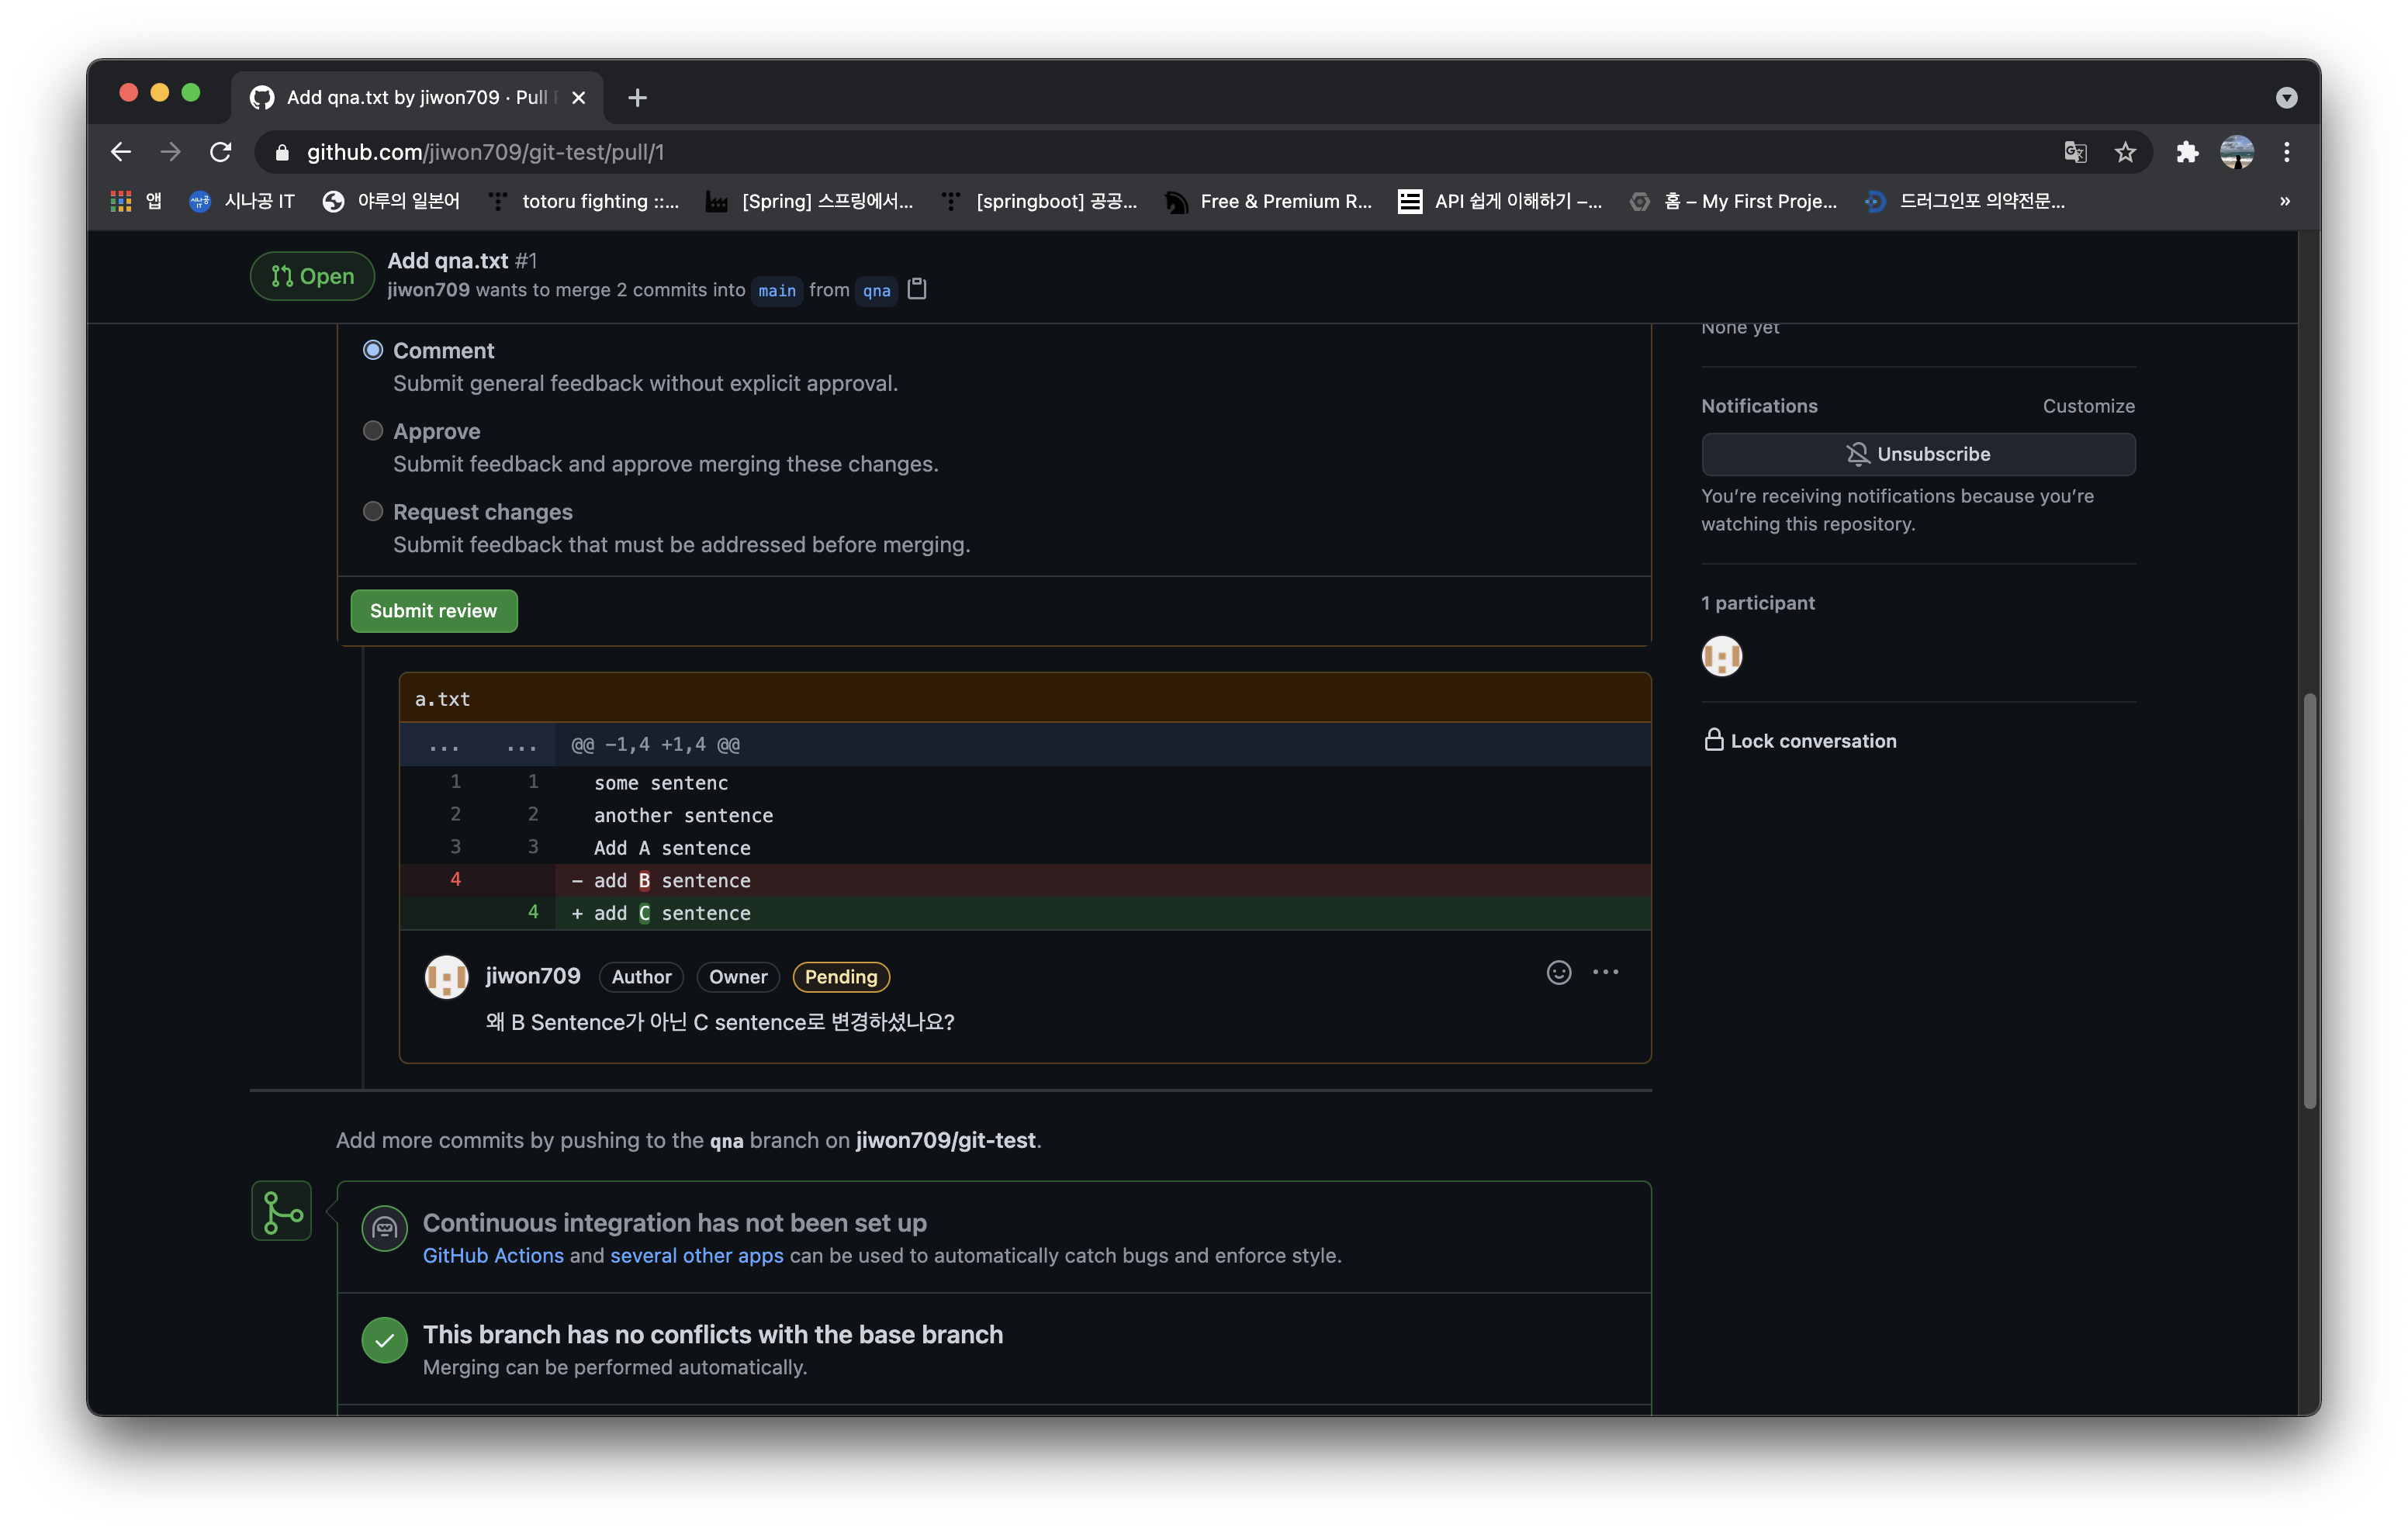Select the Request changes review option

click(x=373, y=511)
